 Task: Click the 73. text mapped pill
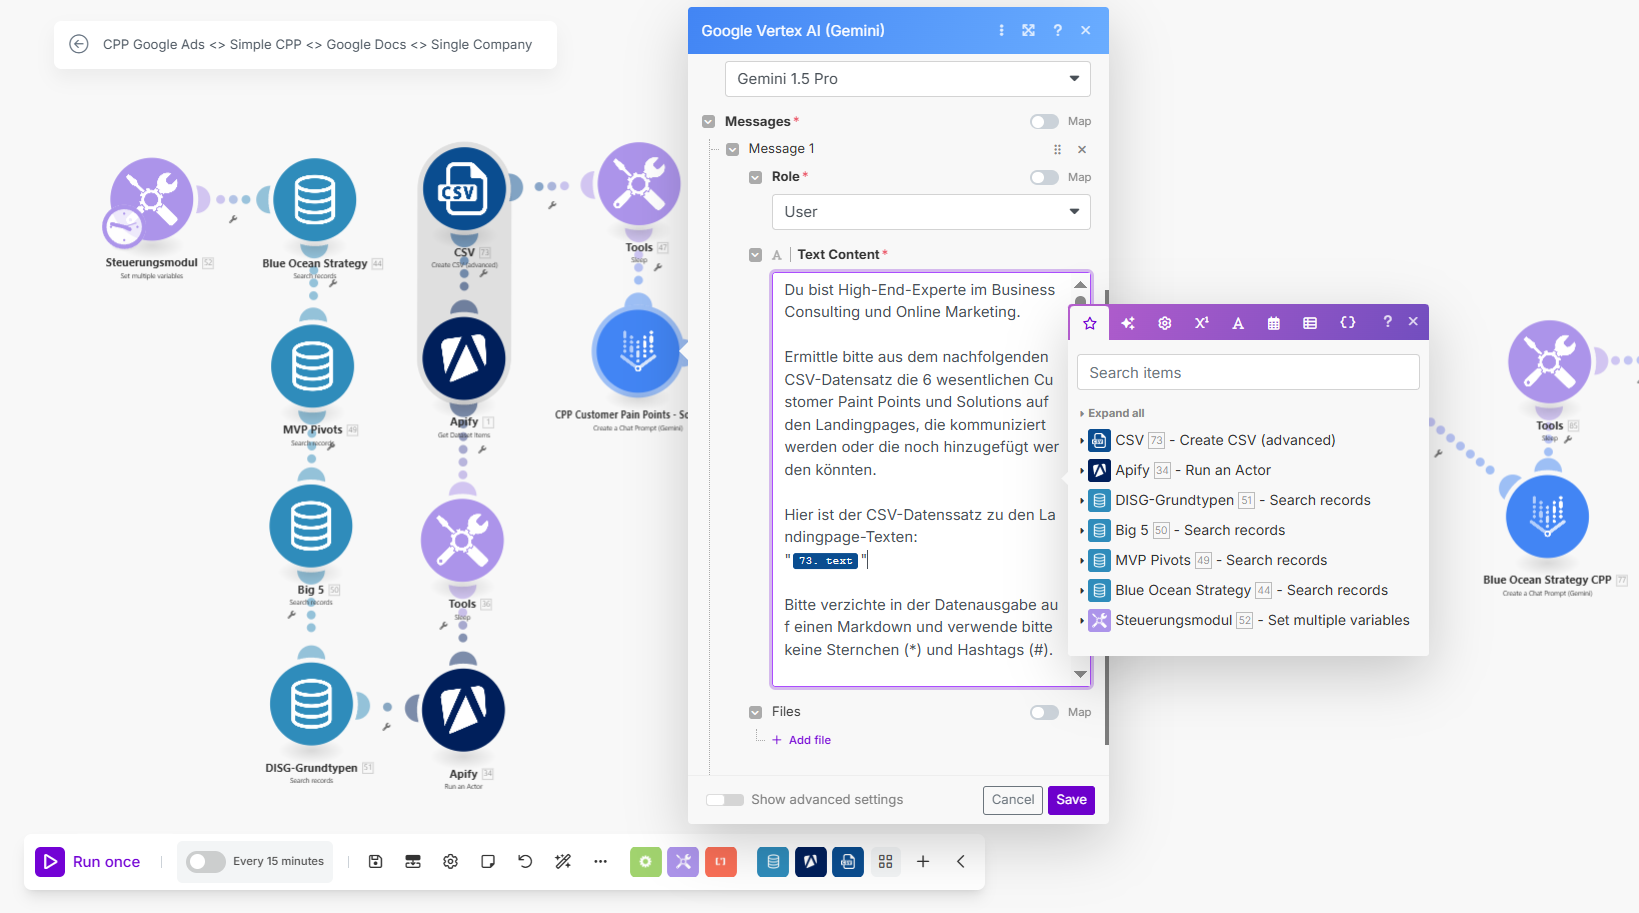pos(826,561)
